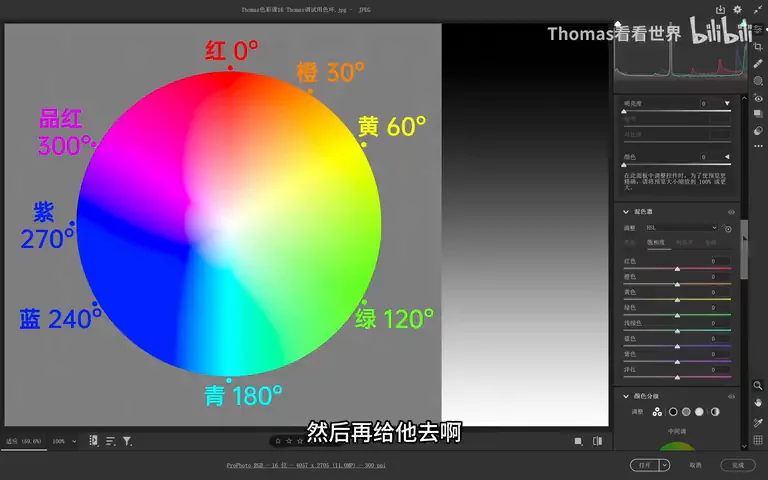The image size is (768, 480).
Task: Open the zoom level dropdown arrow
Action: [74, 441]
